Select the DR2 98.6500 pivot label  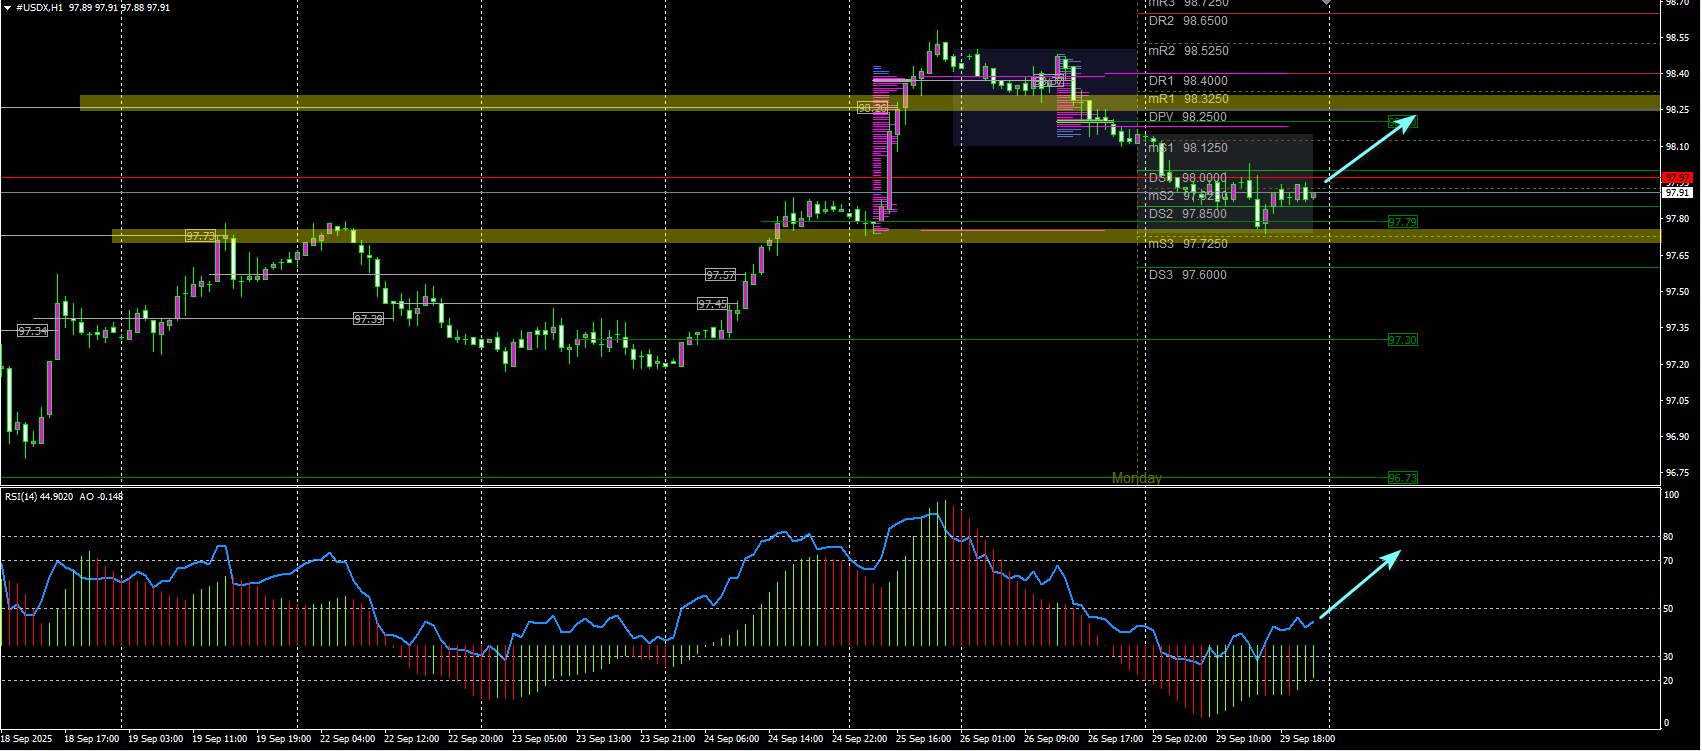1188,21
